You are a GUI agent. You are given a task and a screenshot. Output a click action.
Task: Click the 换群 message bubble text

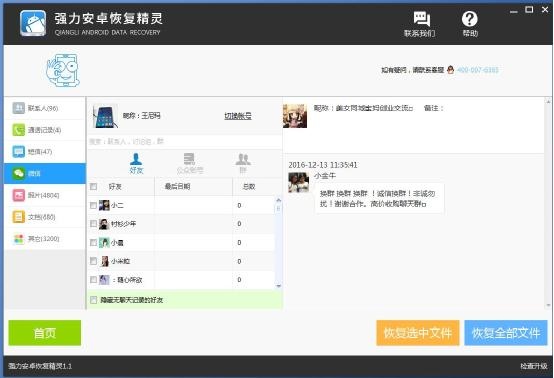[x=378, y=199]
